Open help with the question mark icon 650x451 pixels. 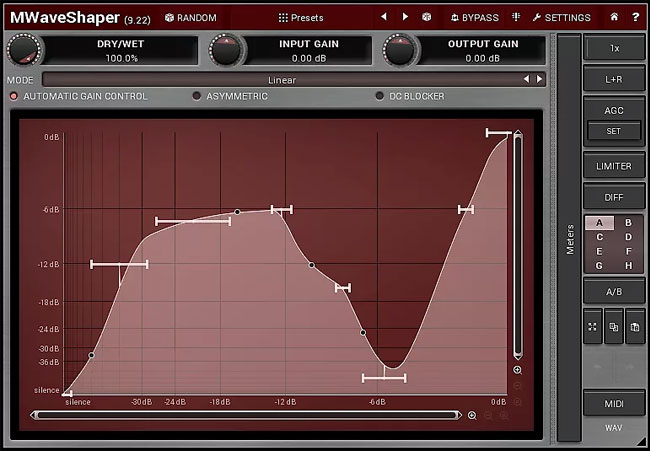point(635,17)
